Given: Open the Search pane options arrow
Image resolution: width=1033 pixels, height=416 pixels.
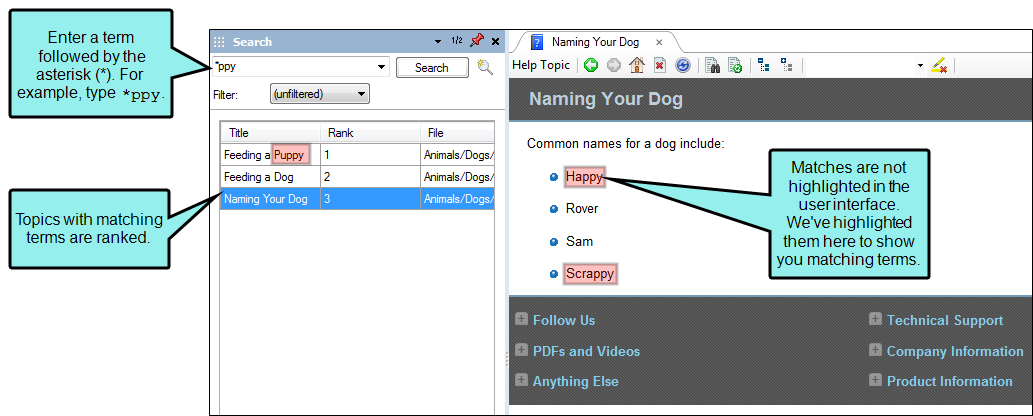Looking at the screenshot, I should coord(438,42).
